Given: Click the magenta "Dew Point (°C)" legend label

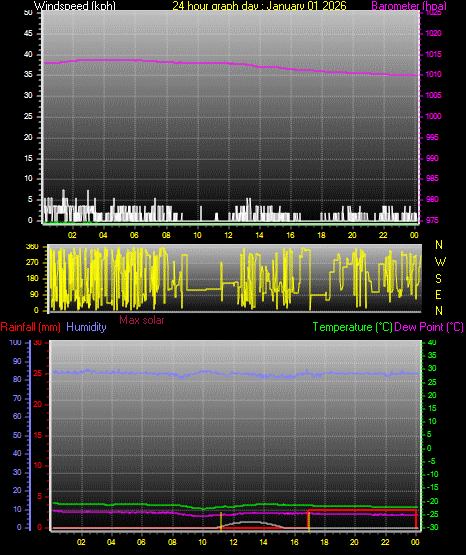Looking at the screenshot, I should [429, 327].
